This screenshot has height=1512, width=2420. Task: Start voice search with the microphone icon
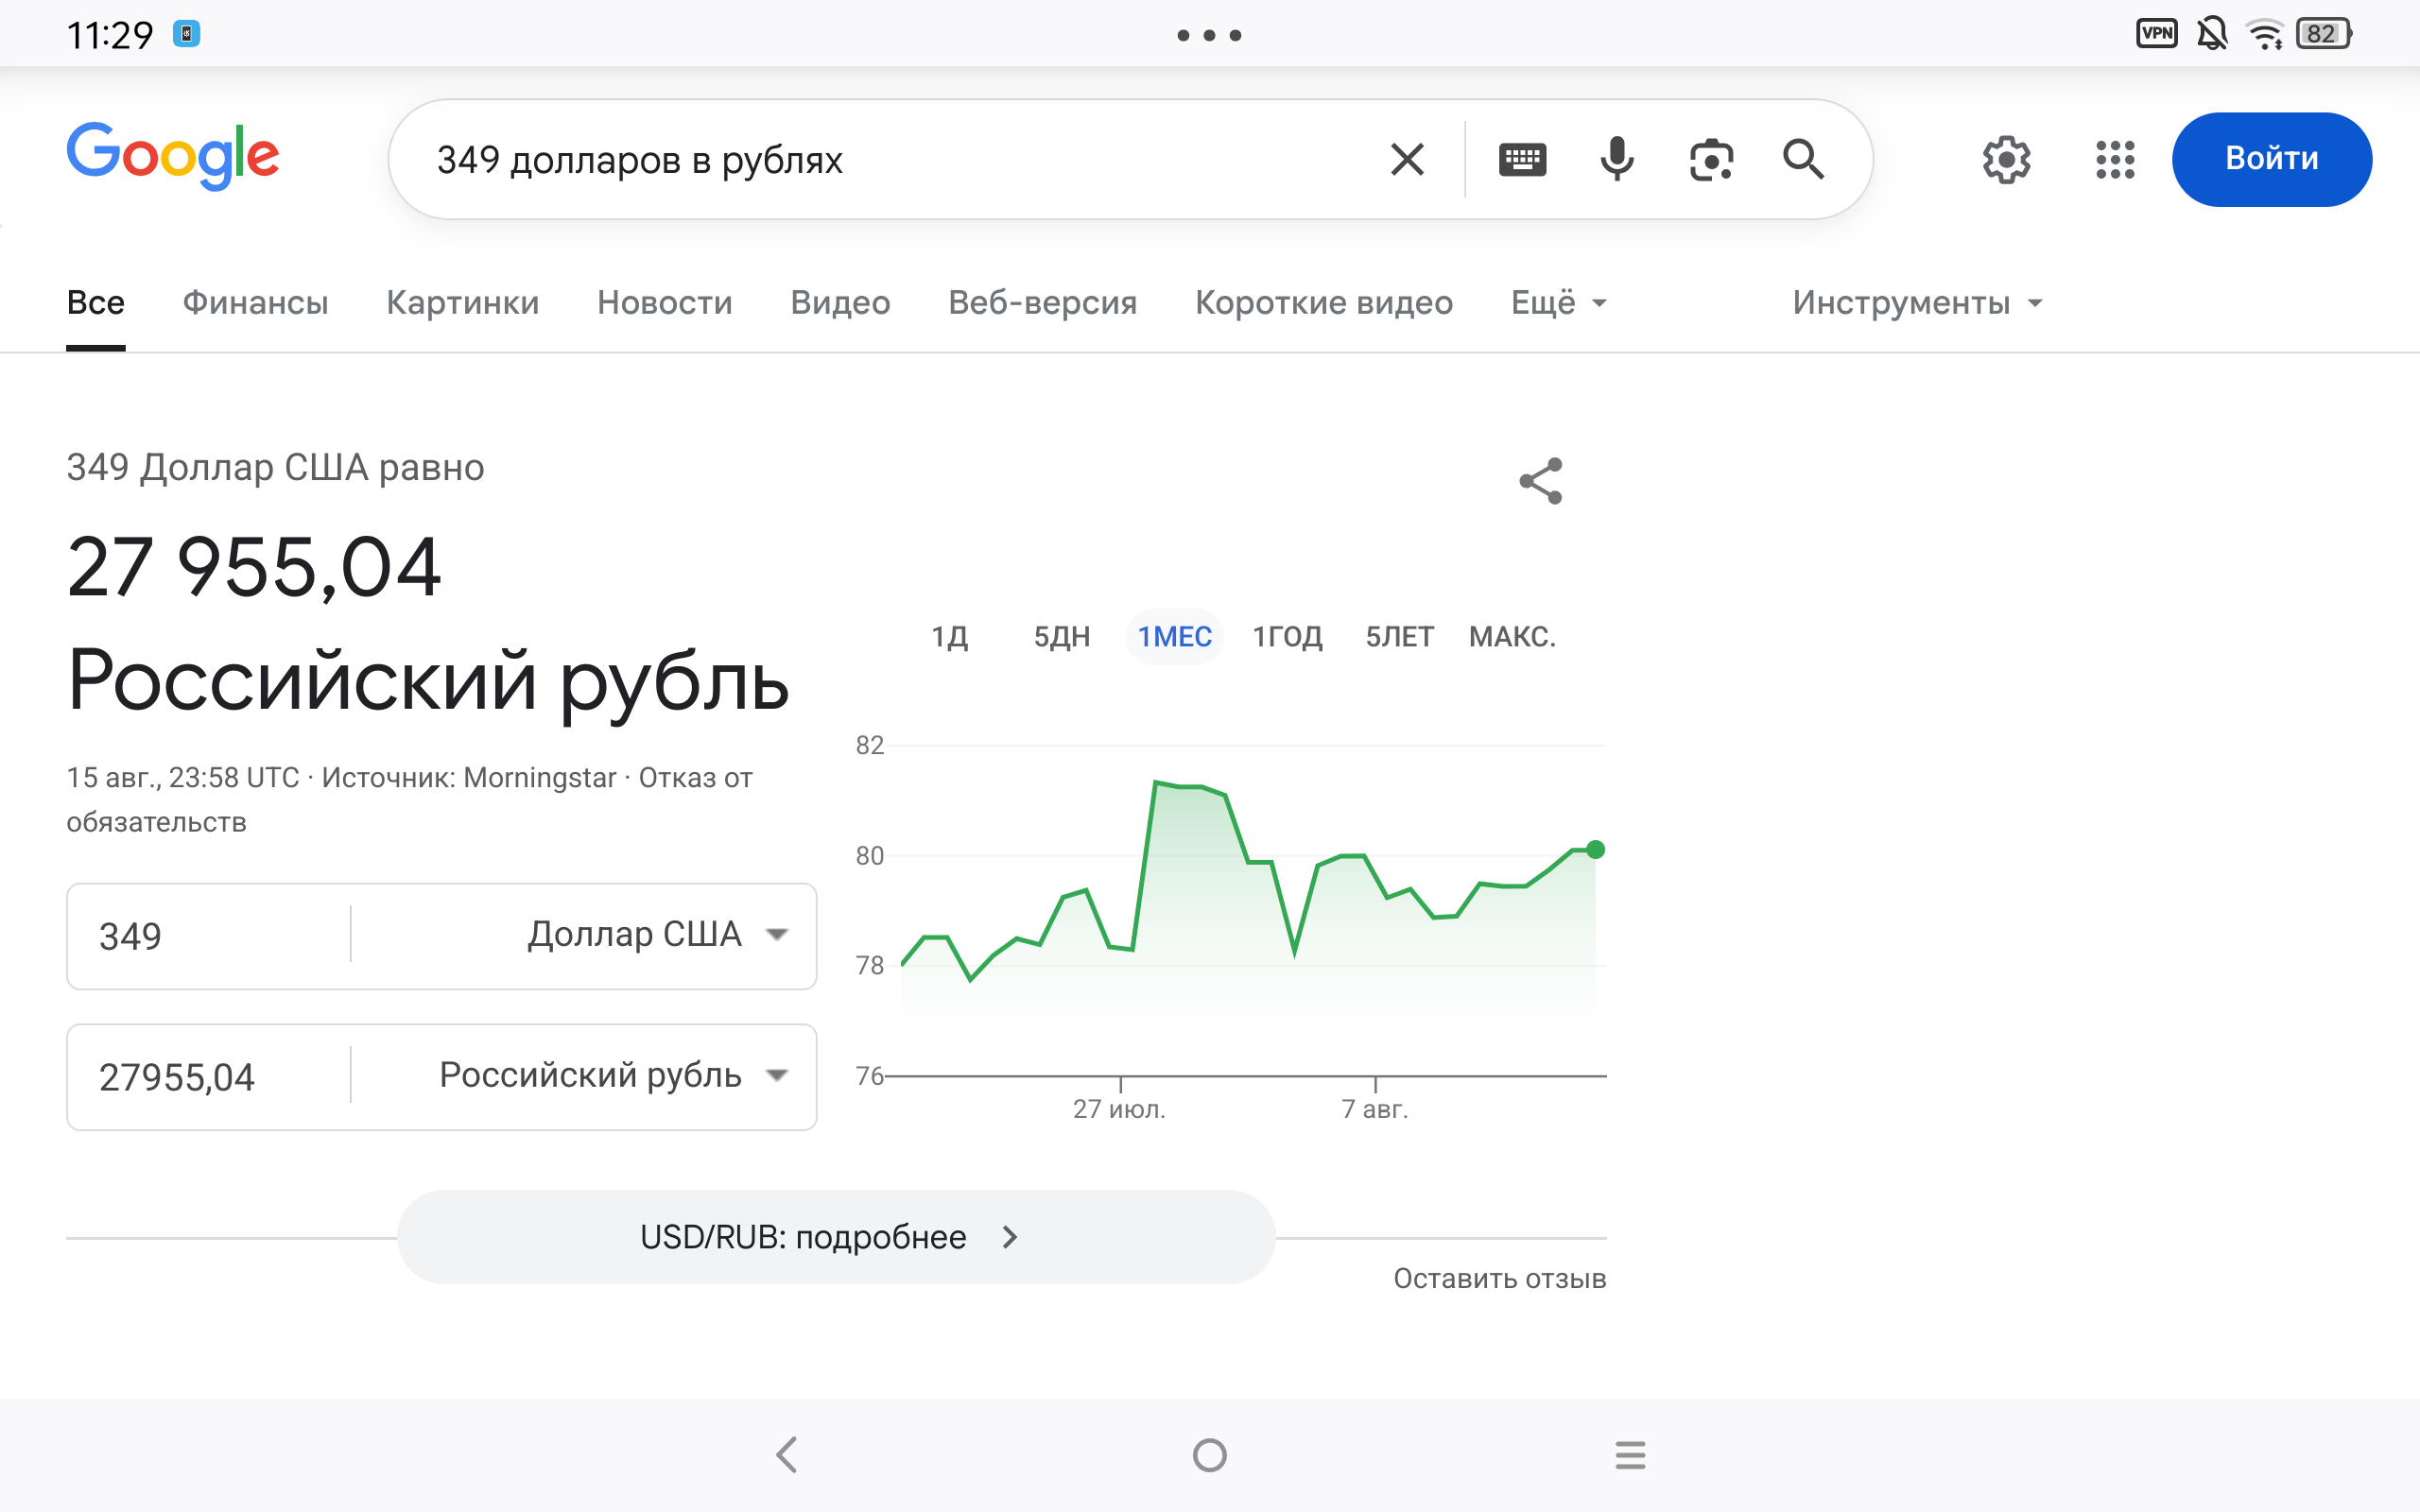tap(1616, 159)
